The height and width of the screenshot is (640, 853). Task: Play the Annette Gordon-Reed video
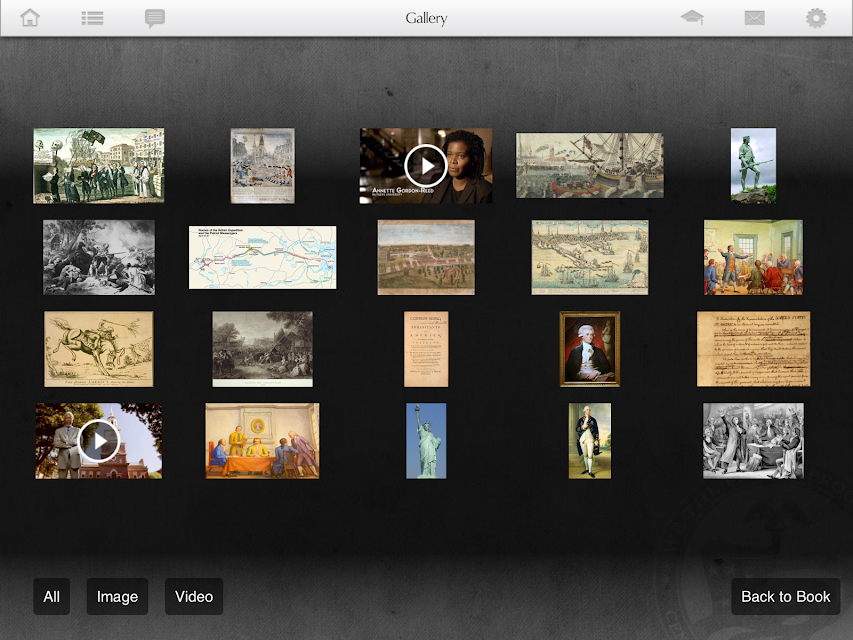click(425, 166)
